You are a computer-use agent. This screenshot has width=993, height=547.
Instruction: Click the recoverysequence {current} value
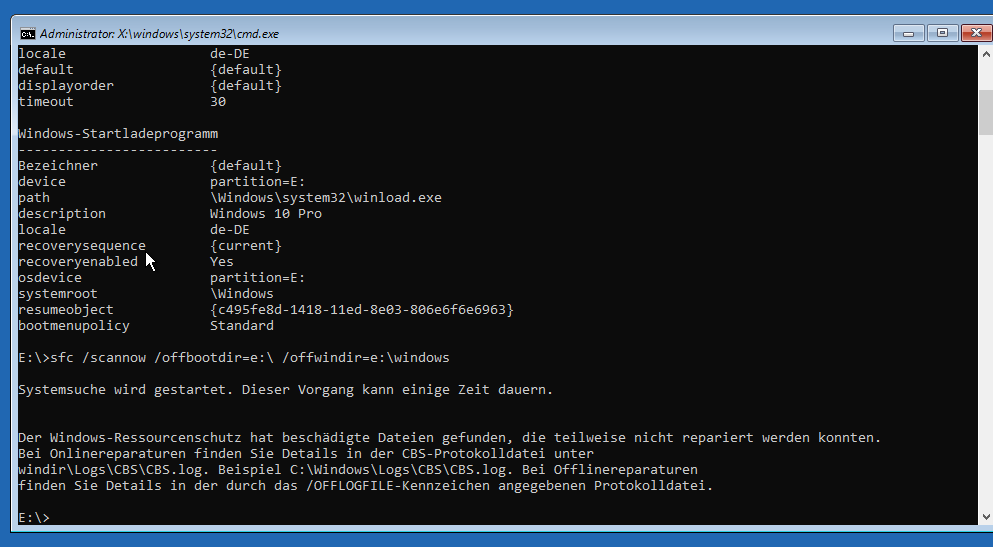[245, 245]
